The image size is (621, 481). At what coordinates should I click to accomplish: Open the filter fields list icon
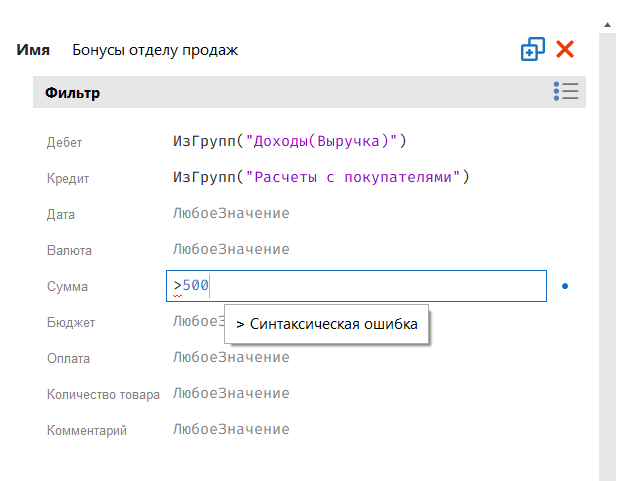click(x=566, y=92)
